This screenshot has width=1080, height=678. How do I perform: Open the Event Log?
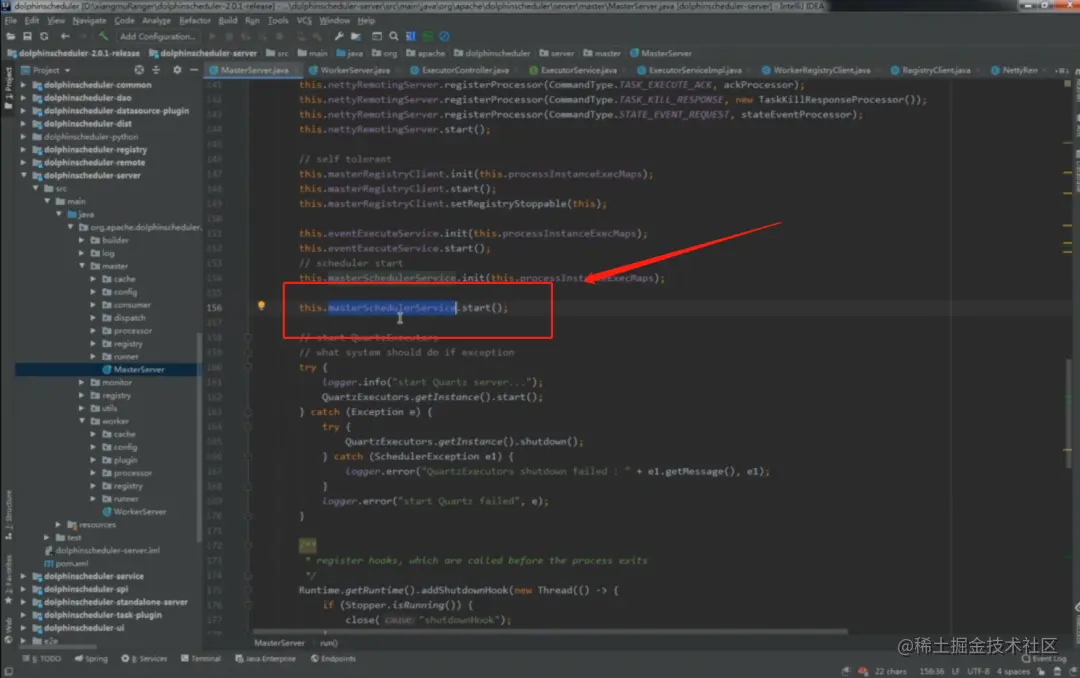pyautogui.click(x=1043, y=659)
